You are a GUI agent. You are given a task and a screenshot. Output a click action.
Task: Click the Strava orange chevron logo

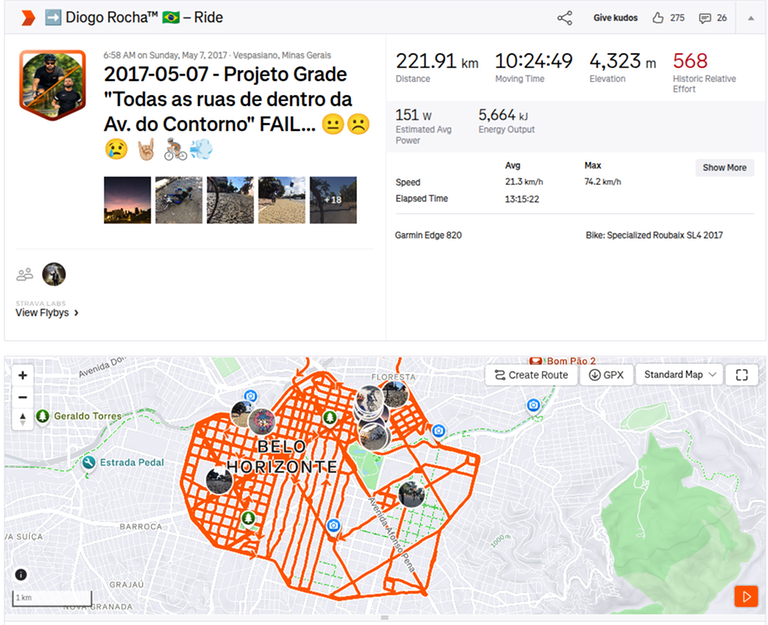click(x=28, y=18)
